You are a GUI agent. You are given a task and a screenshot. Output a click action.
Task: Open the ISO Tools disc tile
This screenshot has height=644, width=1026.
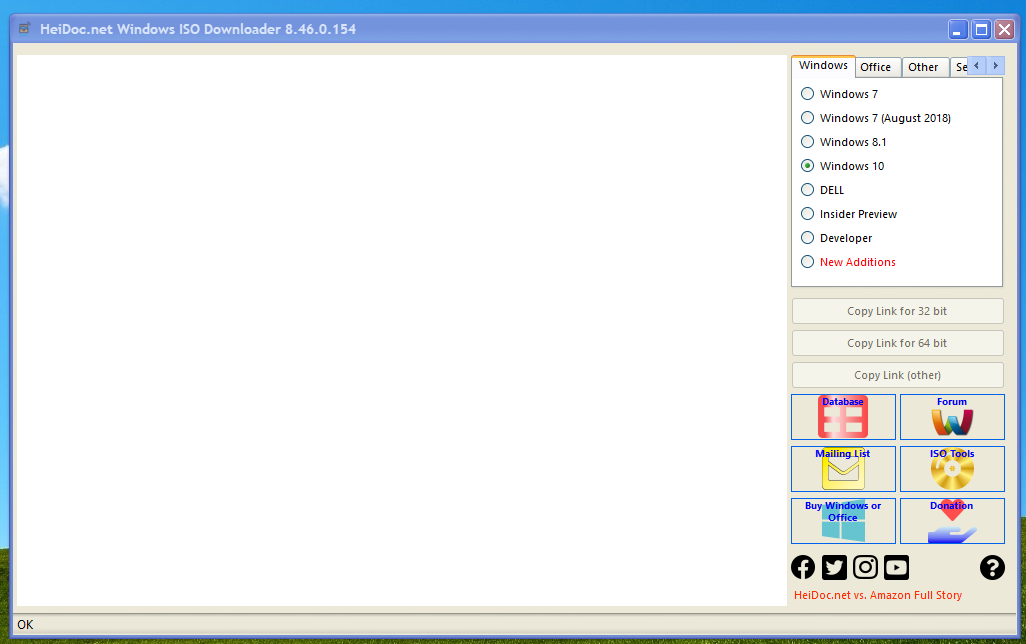pos(952,469)
